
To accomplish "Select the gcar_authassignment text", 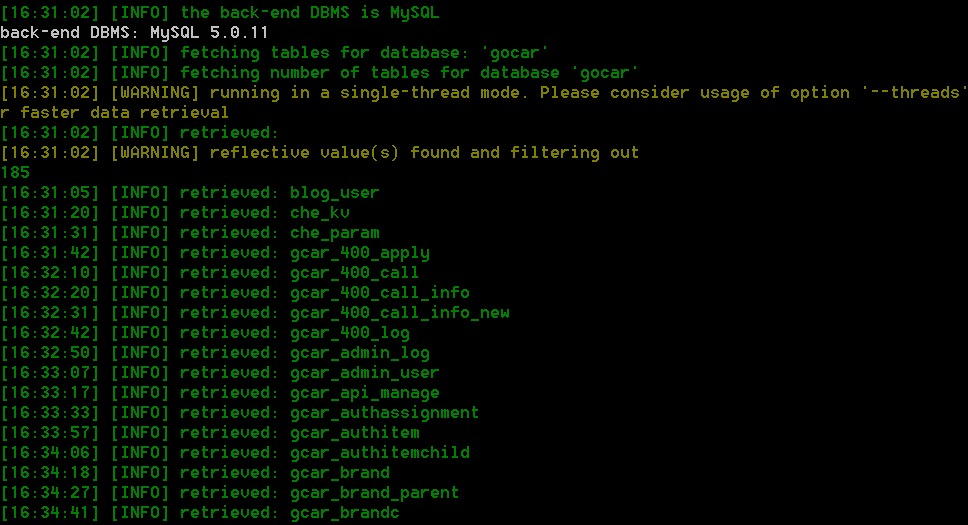I will point(384,413).
